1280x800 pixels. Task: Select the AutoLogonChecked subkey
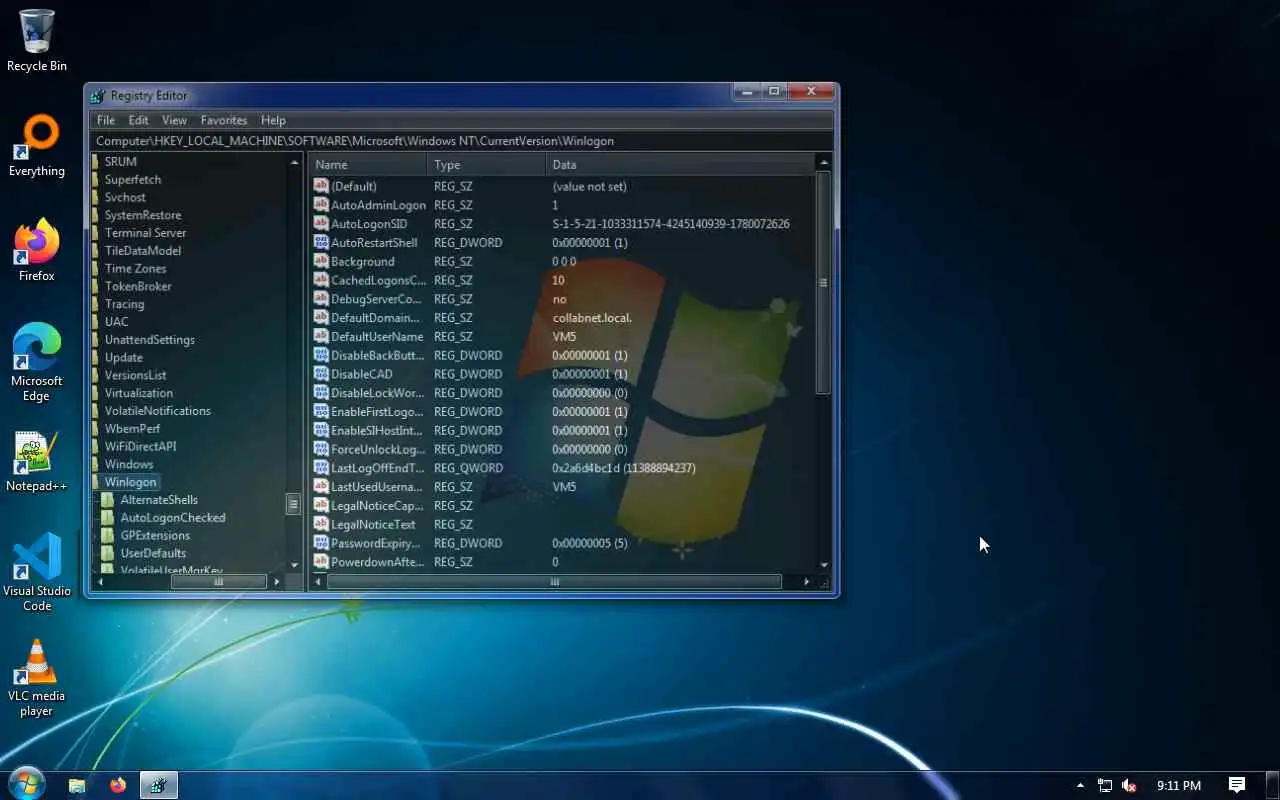(x=173, y=518)
